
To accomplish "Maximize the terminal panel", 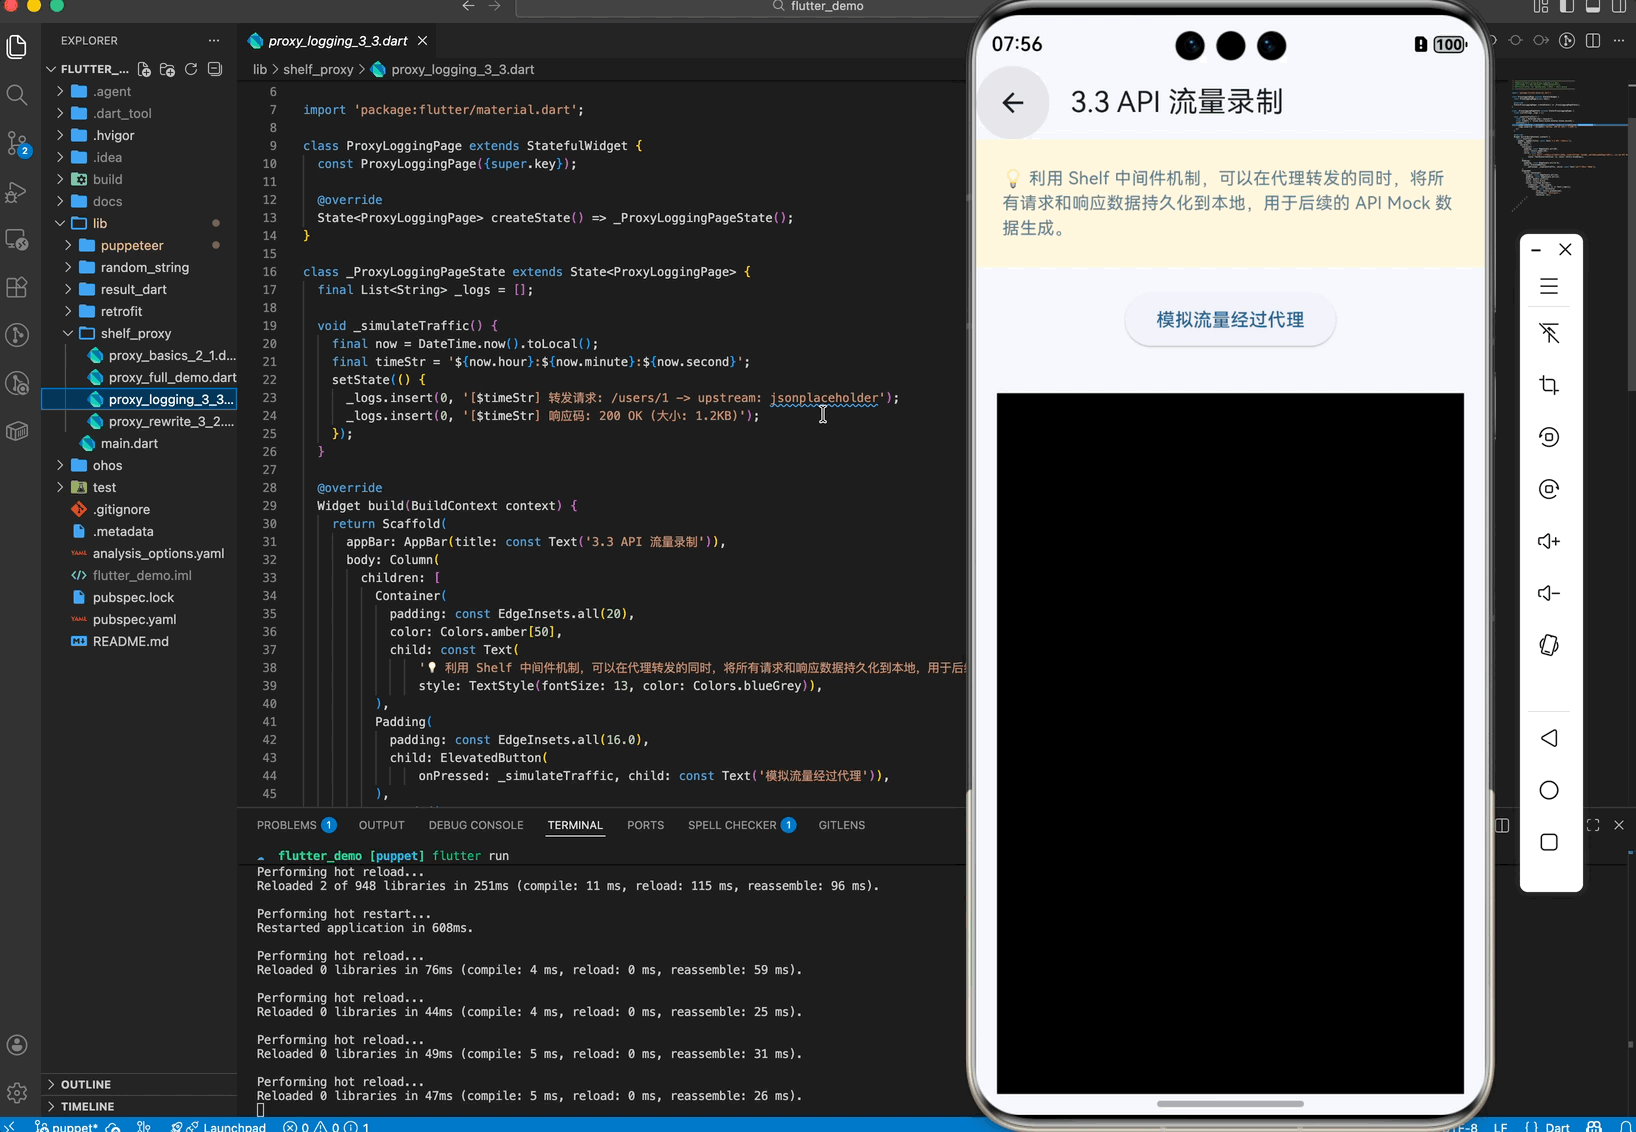I will pos(1593,825).
